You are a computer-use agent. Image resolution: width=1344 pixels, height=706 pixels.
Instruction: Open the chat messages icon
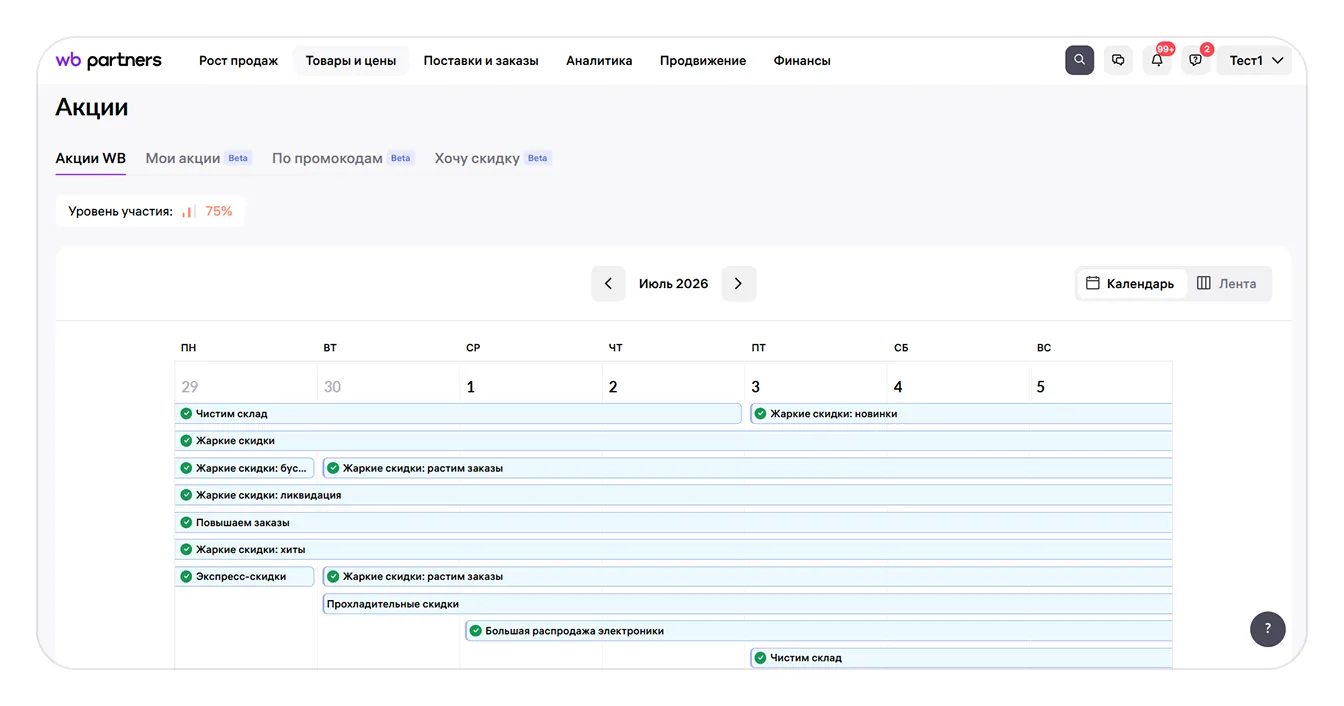[x=1118, y=60]
